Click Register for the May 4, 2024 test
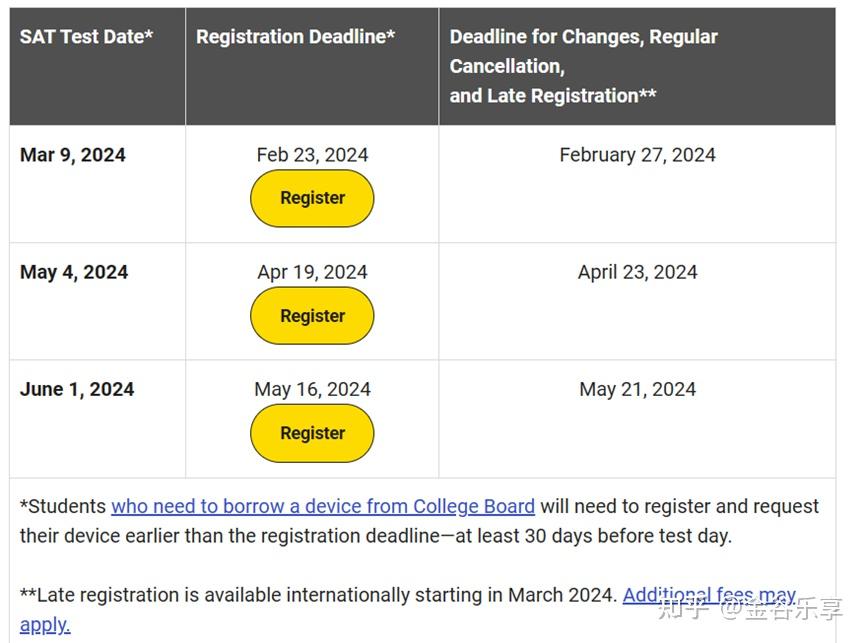Screen dimensions: 865x643 pyautogui.click(x=312, y=316)
